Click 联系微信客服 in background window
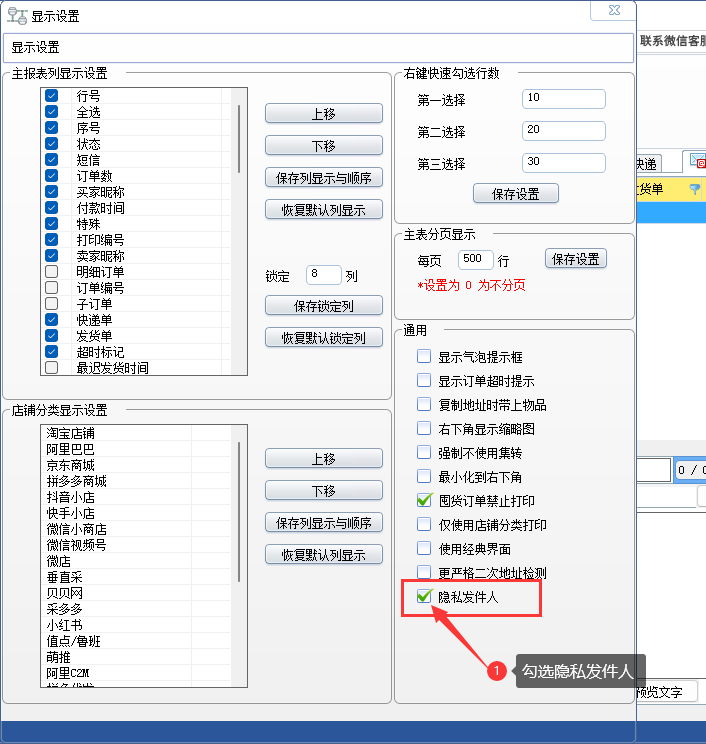 click(x=673, y=41)
